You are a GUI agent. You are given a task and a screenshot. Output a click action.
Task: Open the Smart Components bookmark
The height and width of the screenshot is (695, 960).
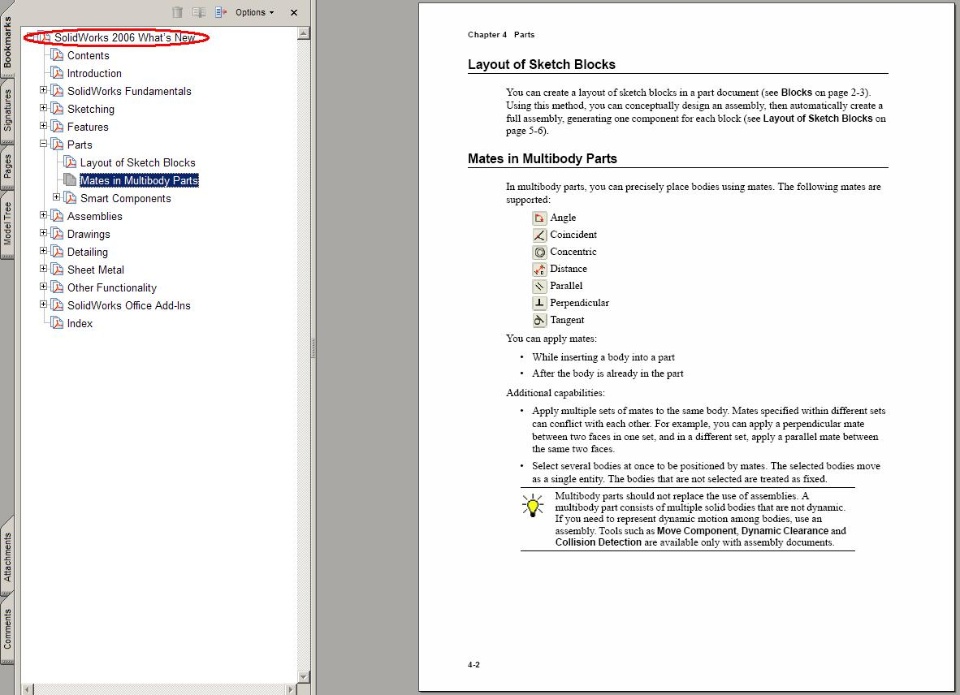(126, 198)
